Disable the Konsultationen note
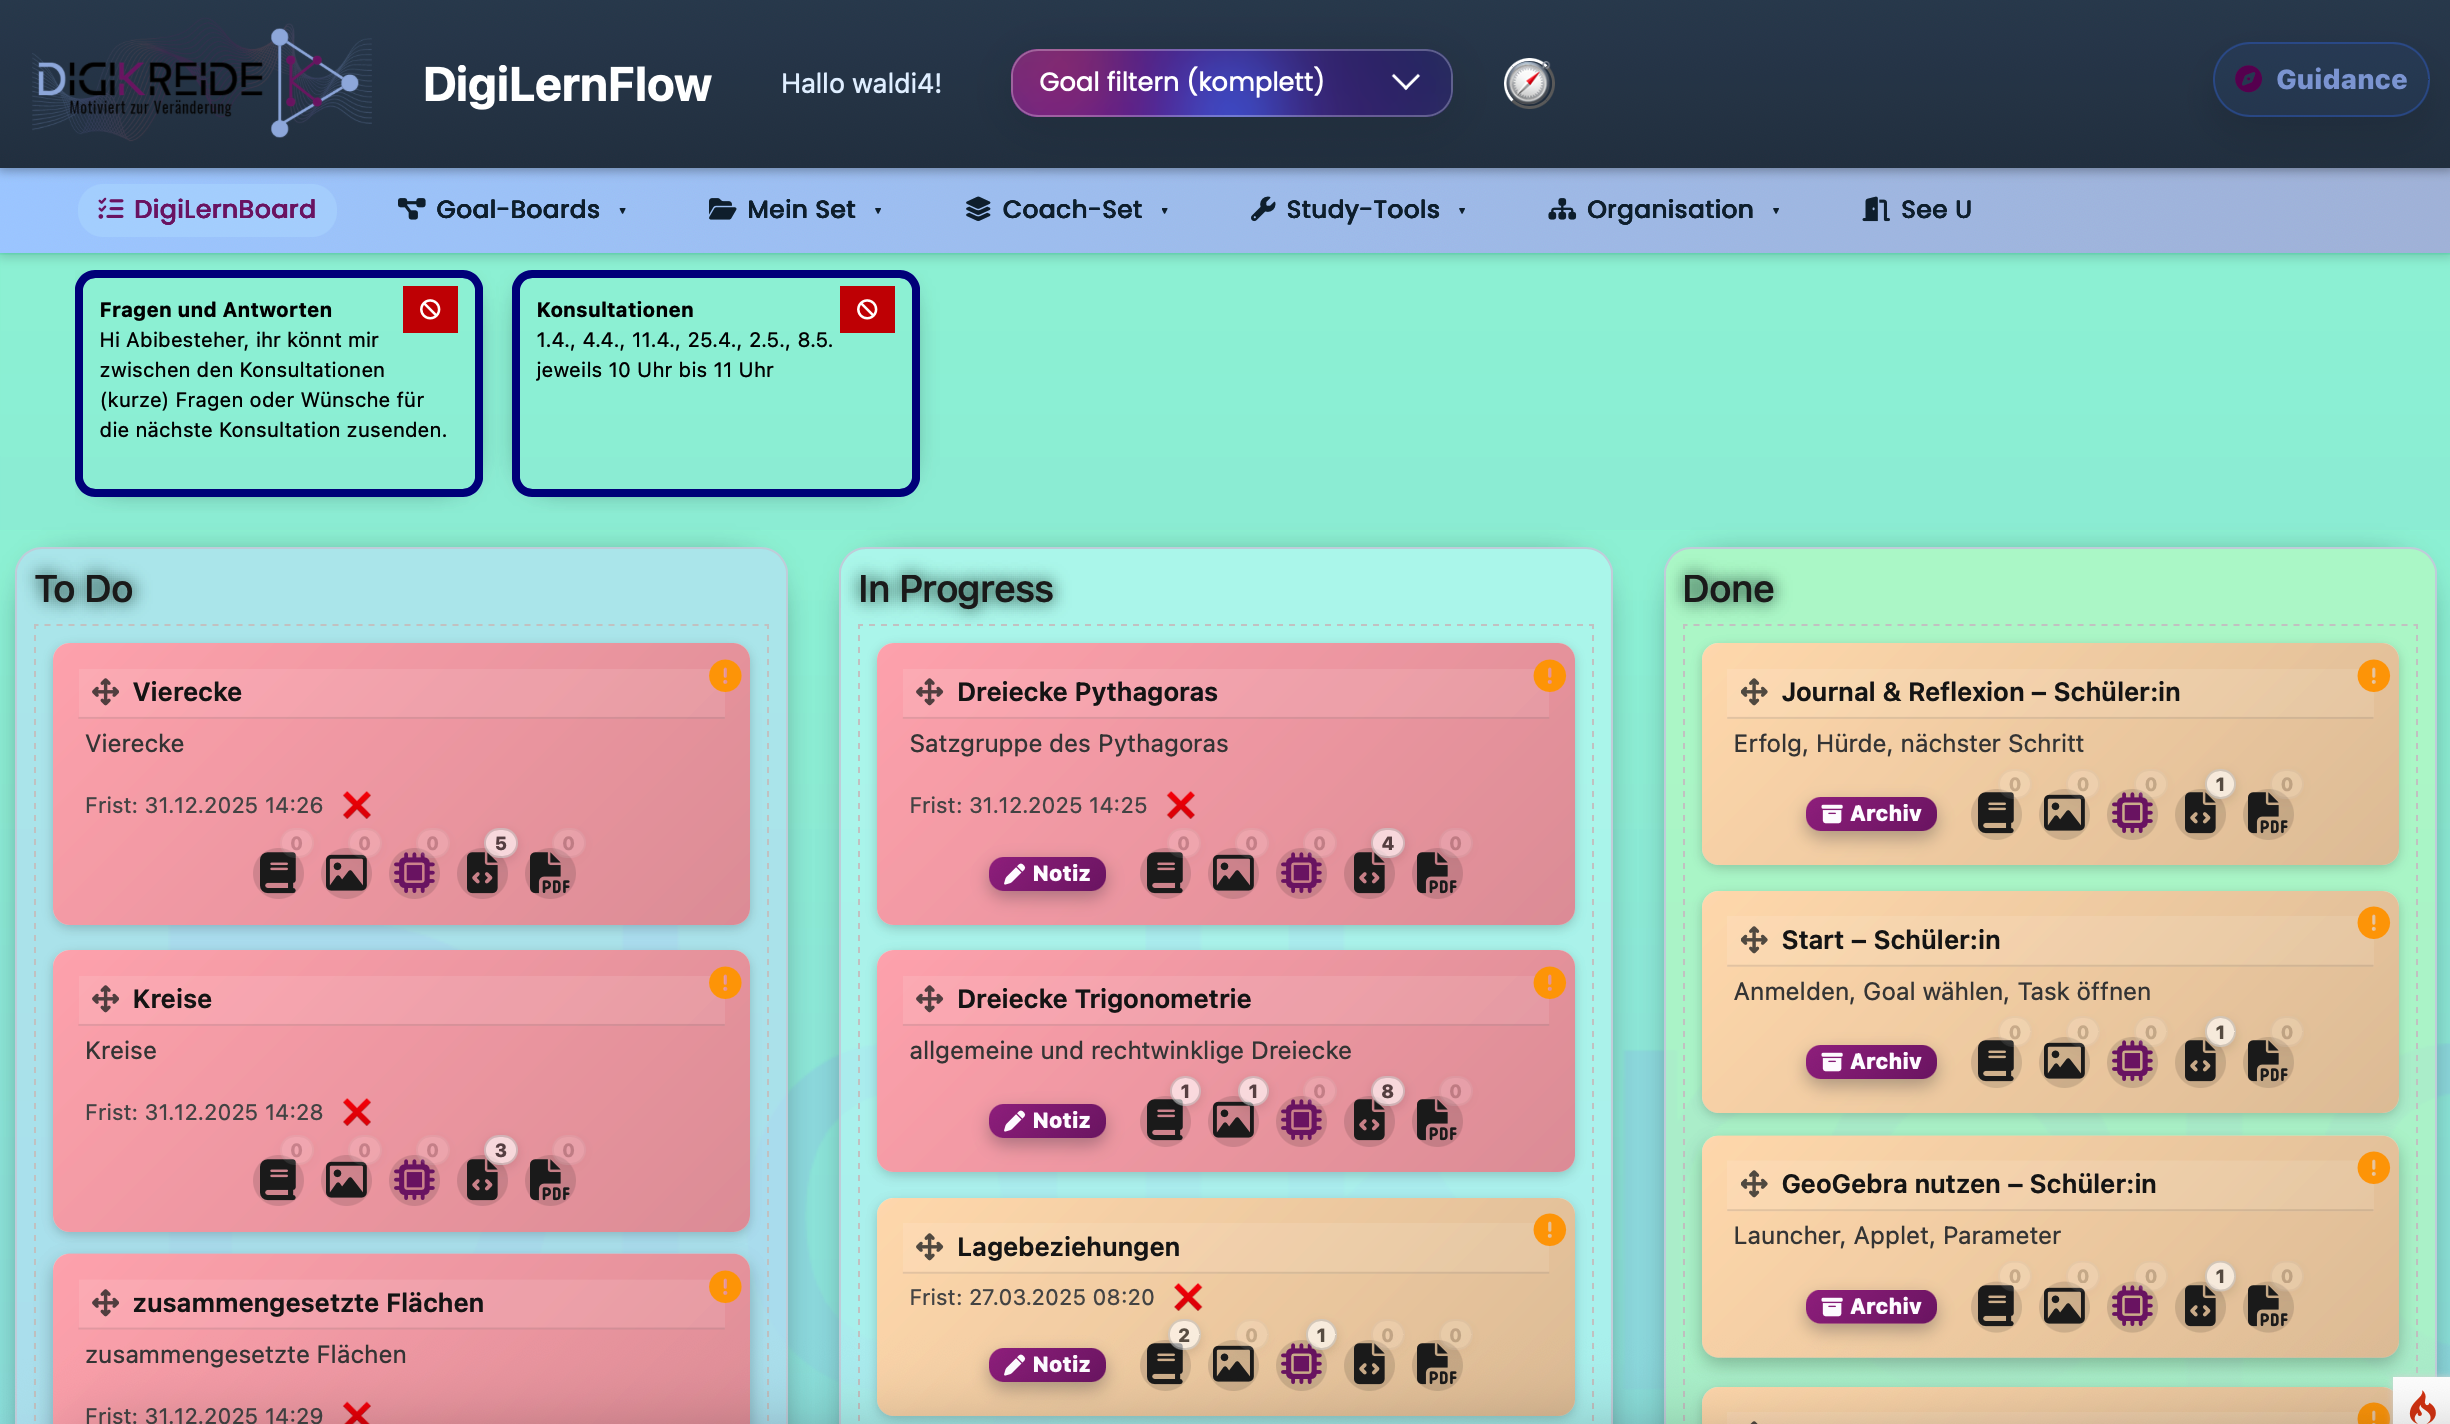Viewport: 2450px width, 1424px height. coord(867,309)
